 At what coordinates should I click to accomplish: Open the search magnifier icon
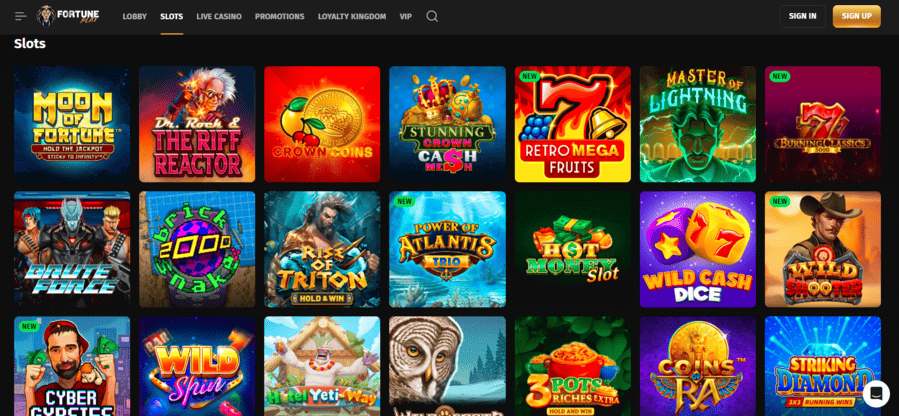coord(432,16)
